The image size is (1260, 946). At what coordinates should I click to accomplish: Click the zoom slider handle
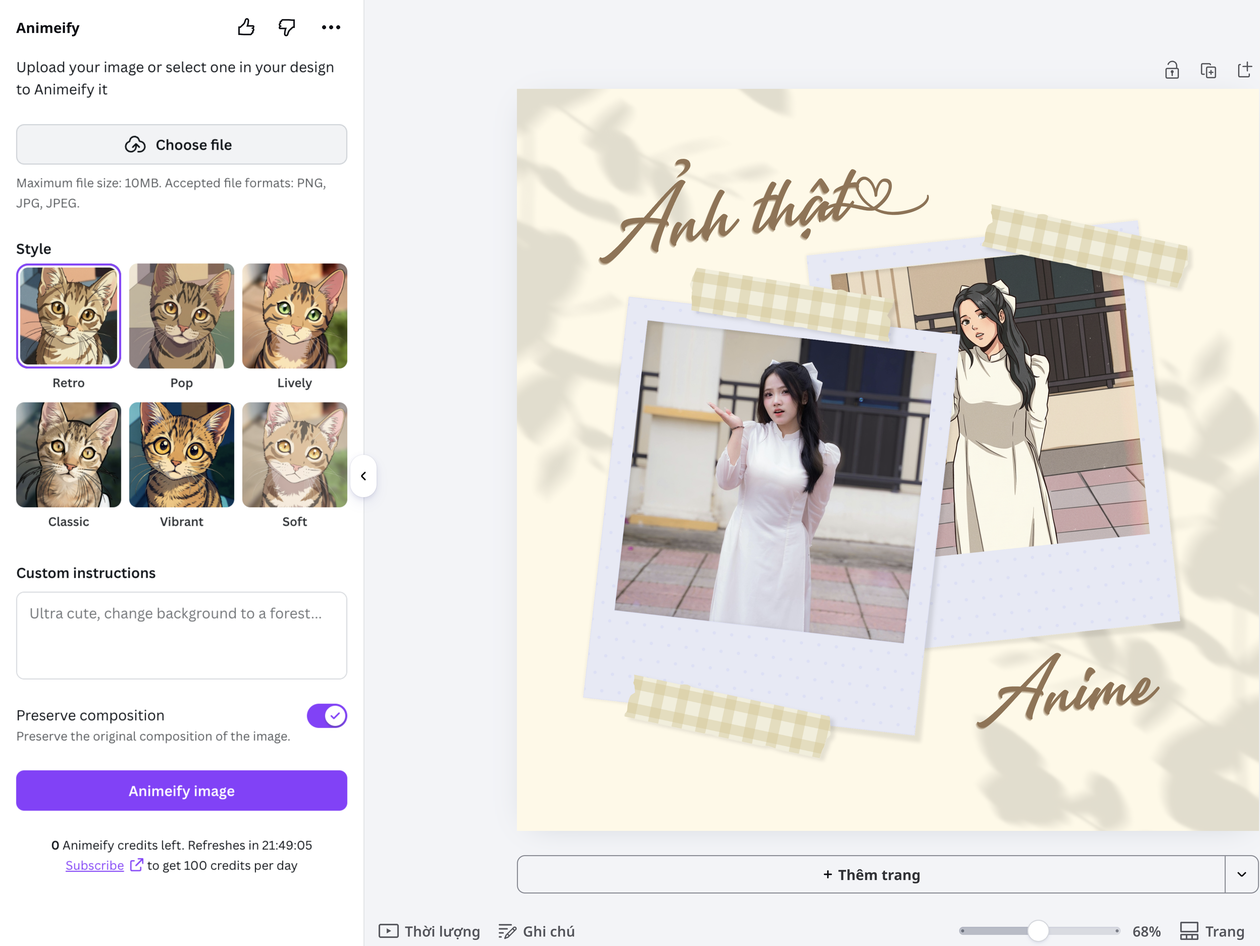[1038, 931]
